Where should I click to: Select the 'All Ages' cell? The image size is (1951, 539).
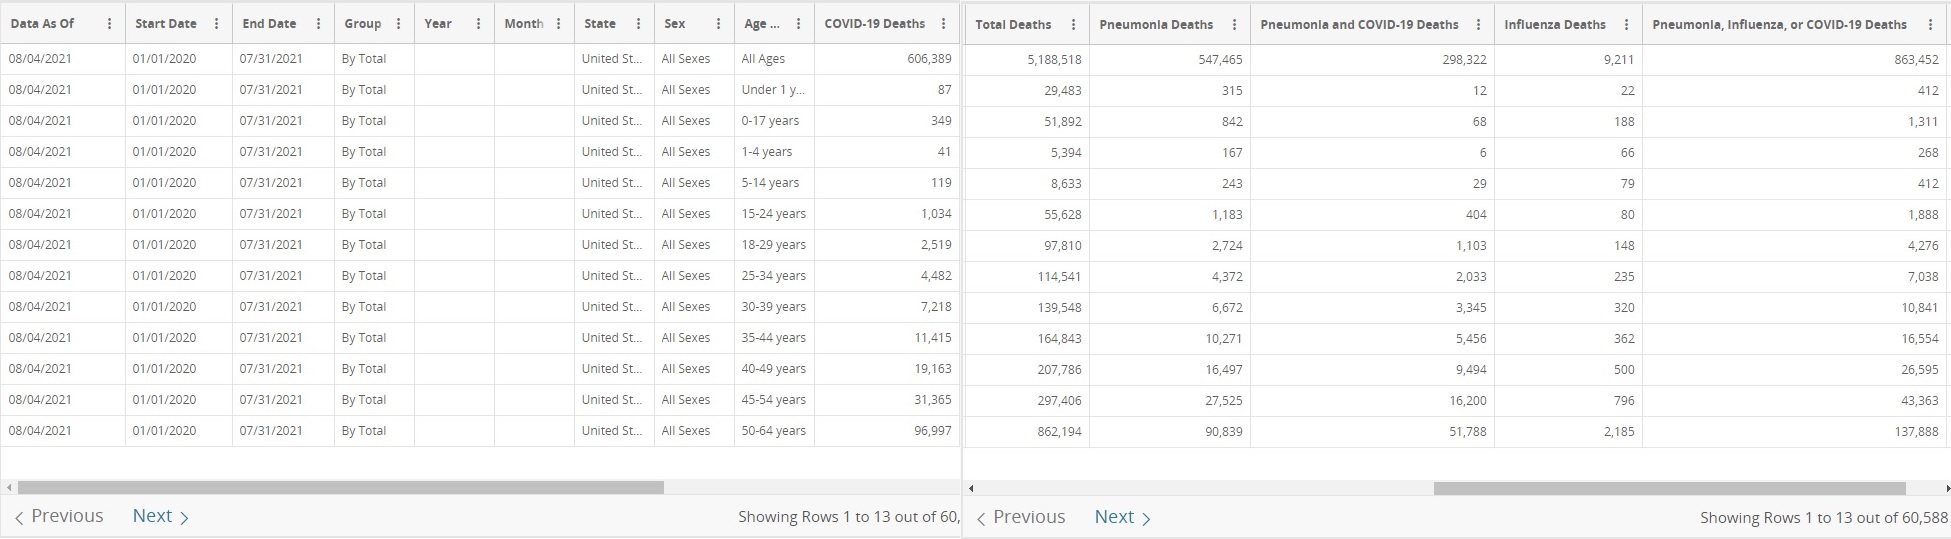[x=775, y=59]
